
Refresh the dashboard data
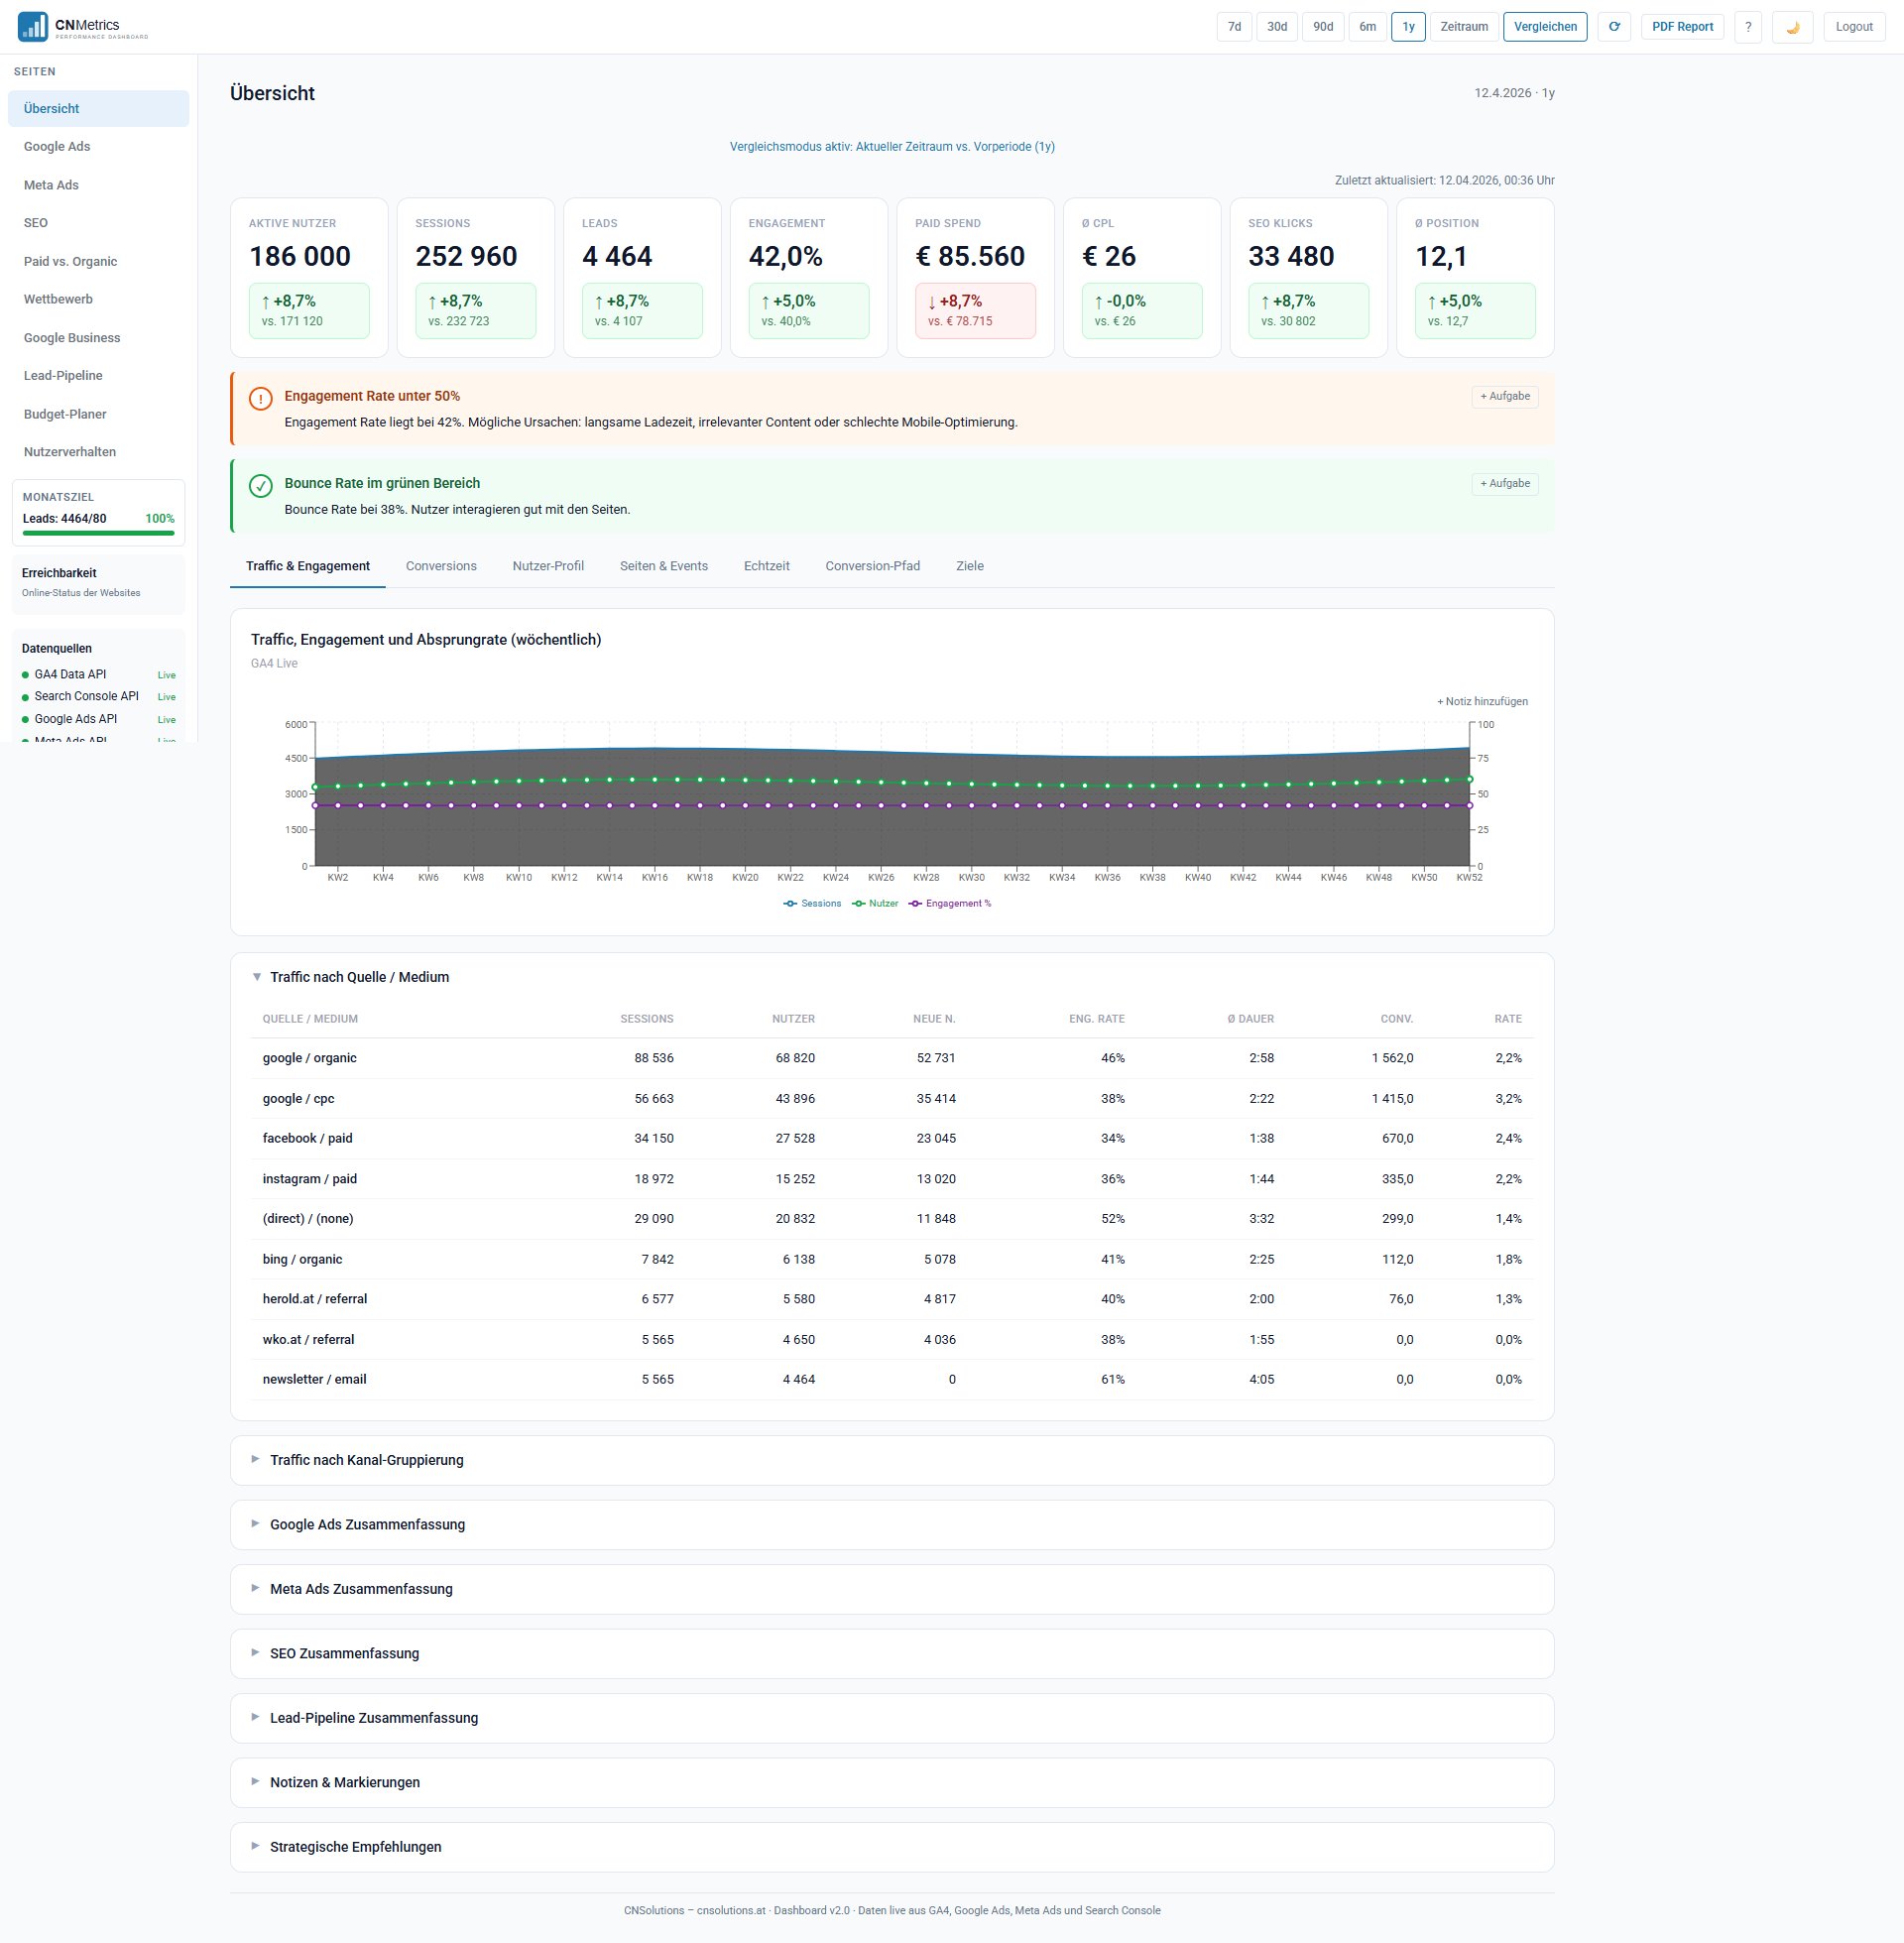pos(1614,27)
